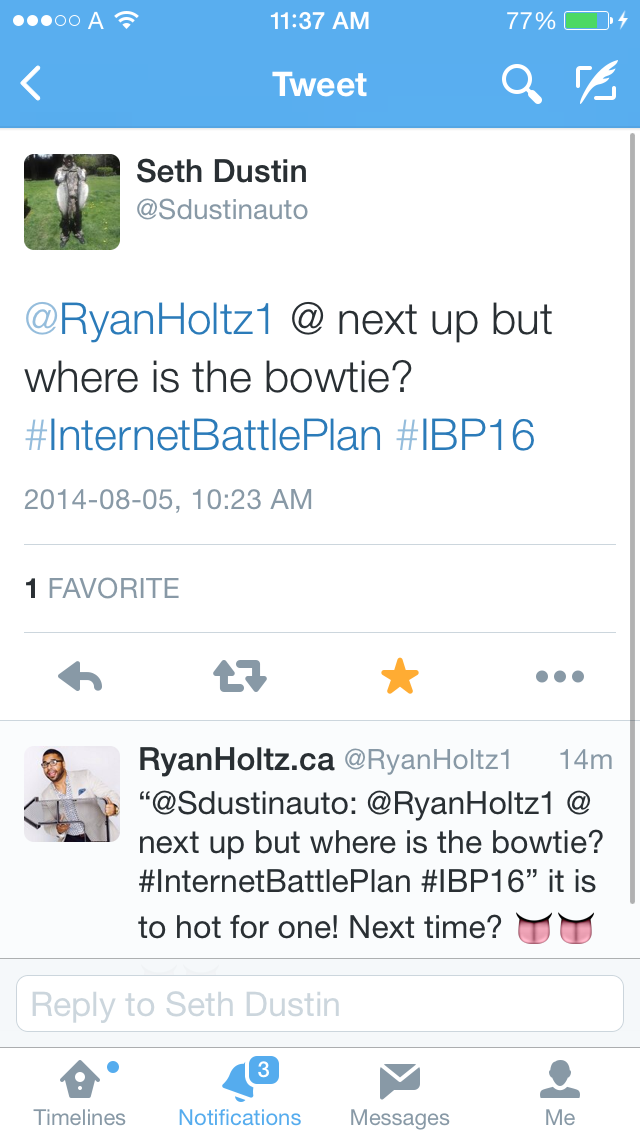
Task: Tap the @RyanHoltz1 mention link
Action: pyautogui.click(x=148, y=321)
